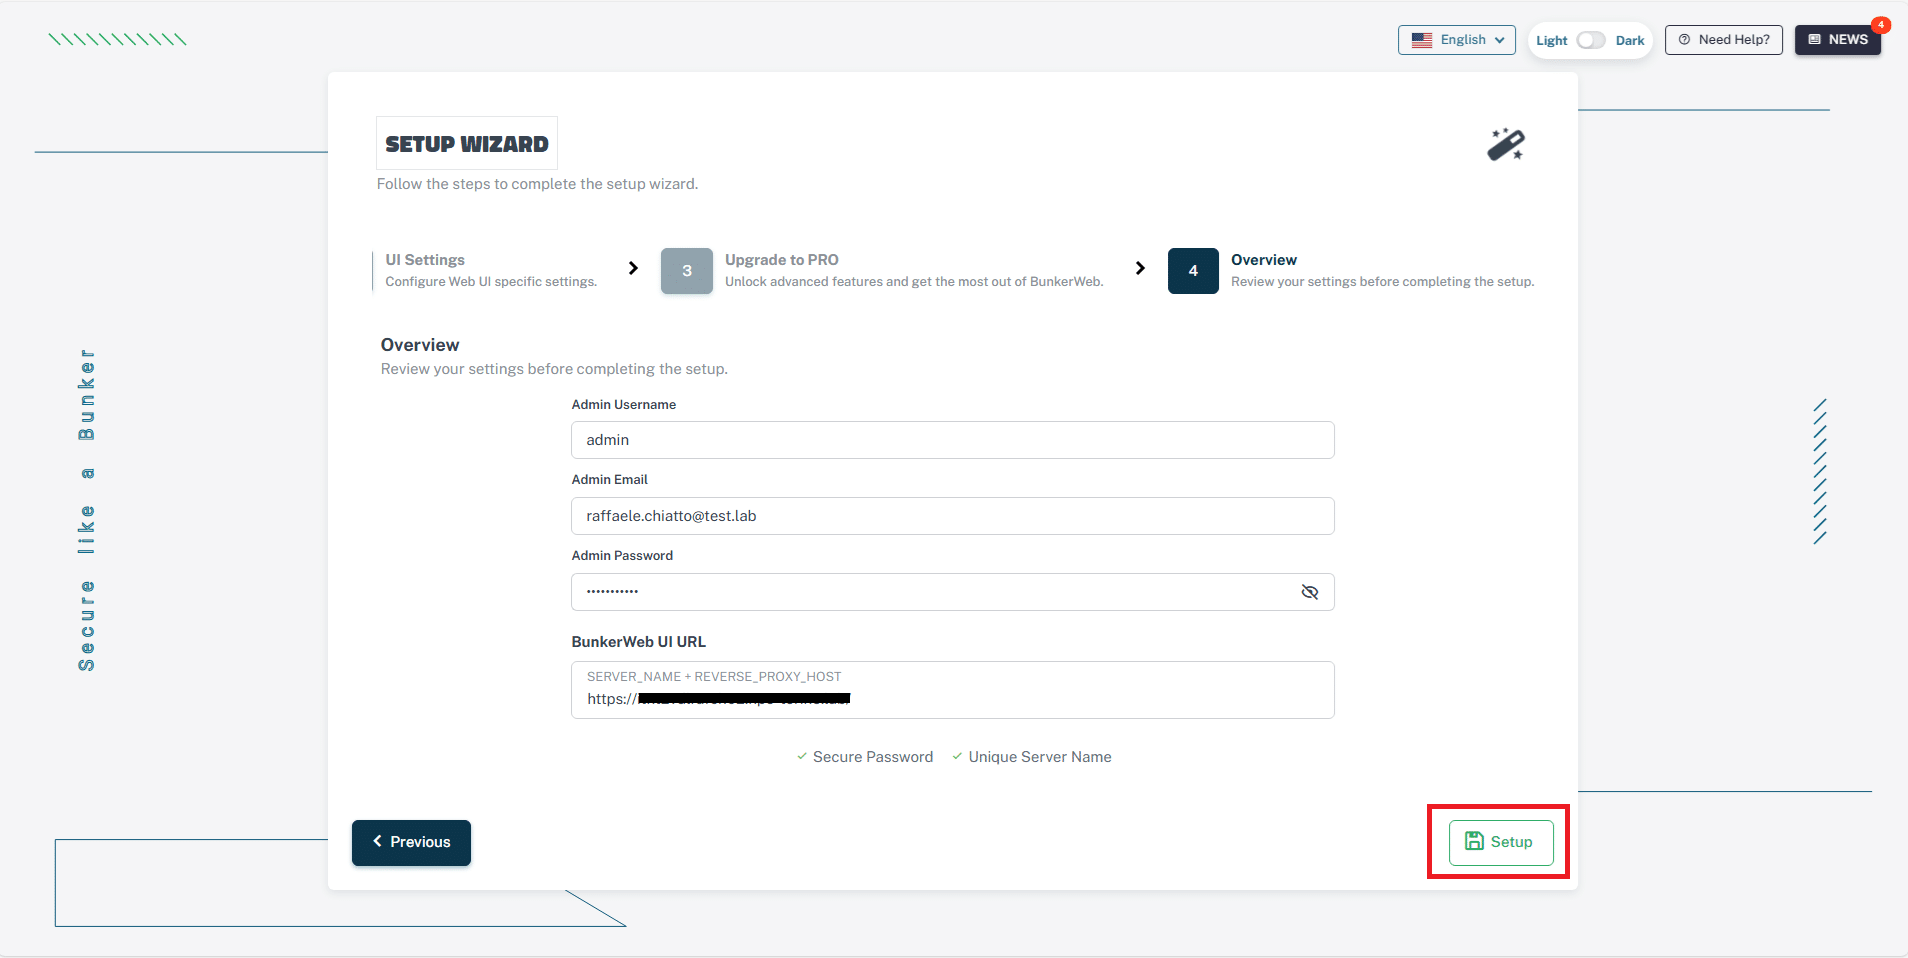Viewport: 1908px width, 958px height.
Task: Click the magic wand wizard icon
Action: click(1505, 145)
